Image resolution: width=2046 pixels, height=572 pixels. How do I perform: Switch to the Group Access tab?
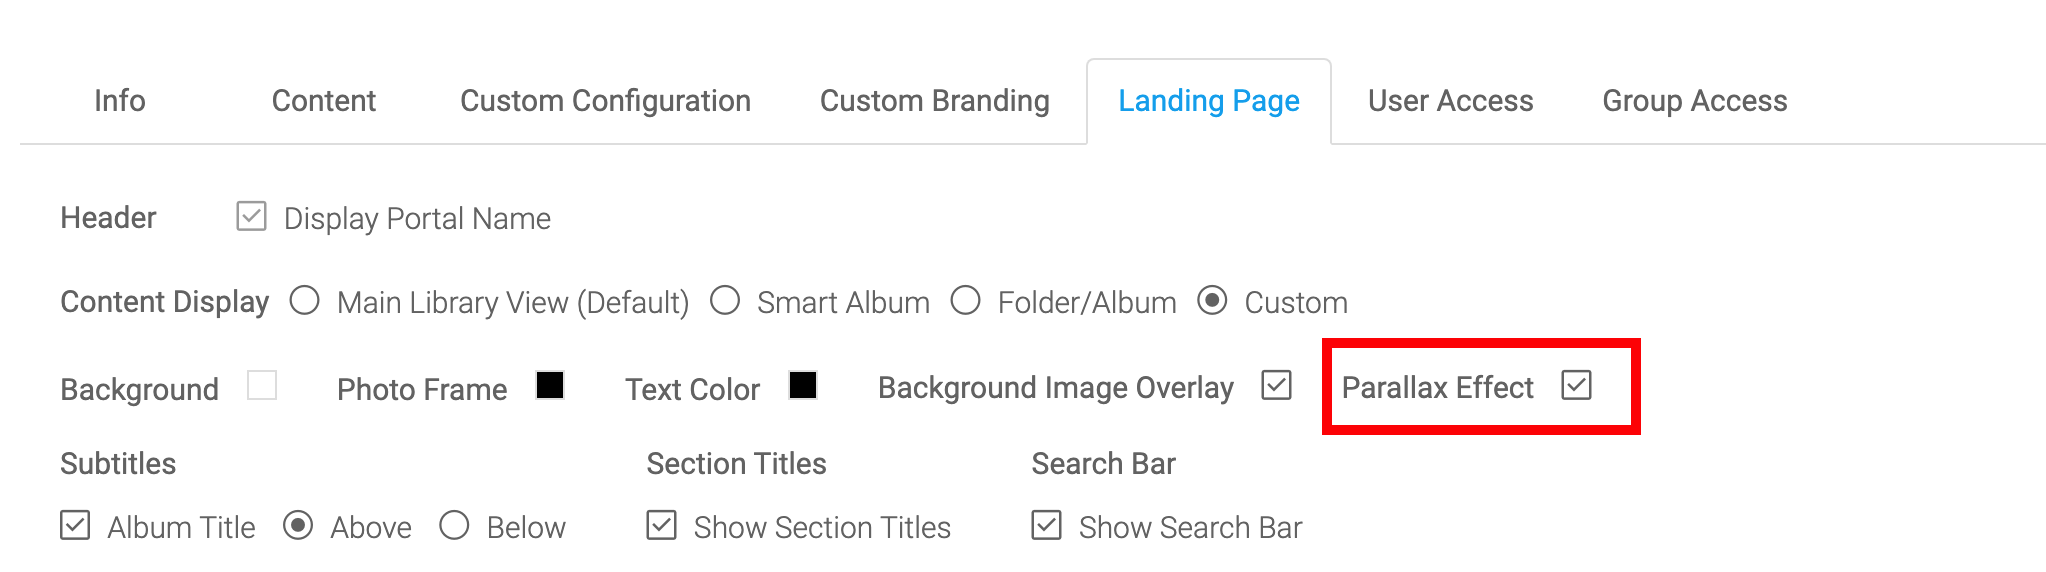point(1694,101)
